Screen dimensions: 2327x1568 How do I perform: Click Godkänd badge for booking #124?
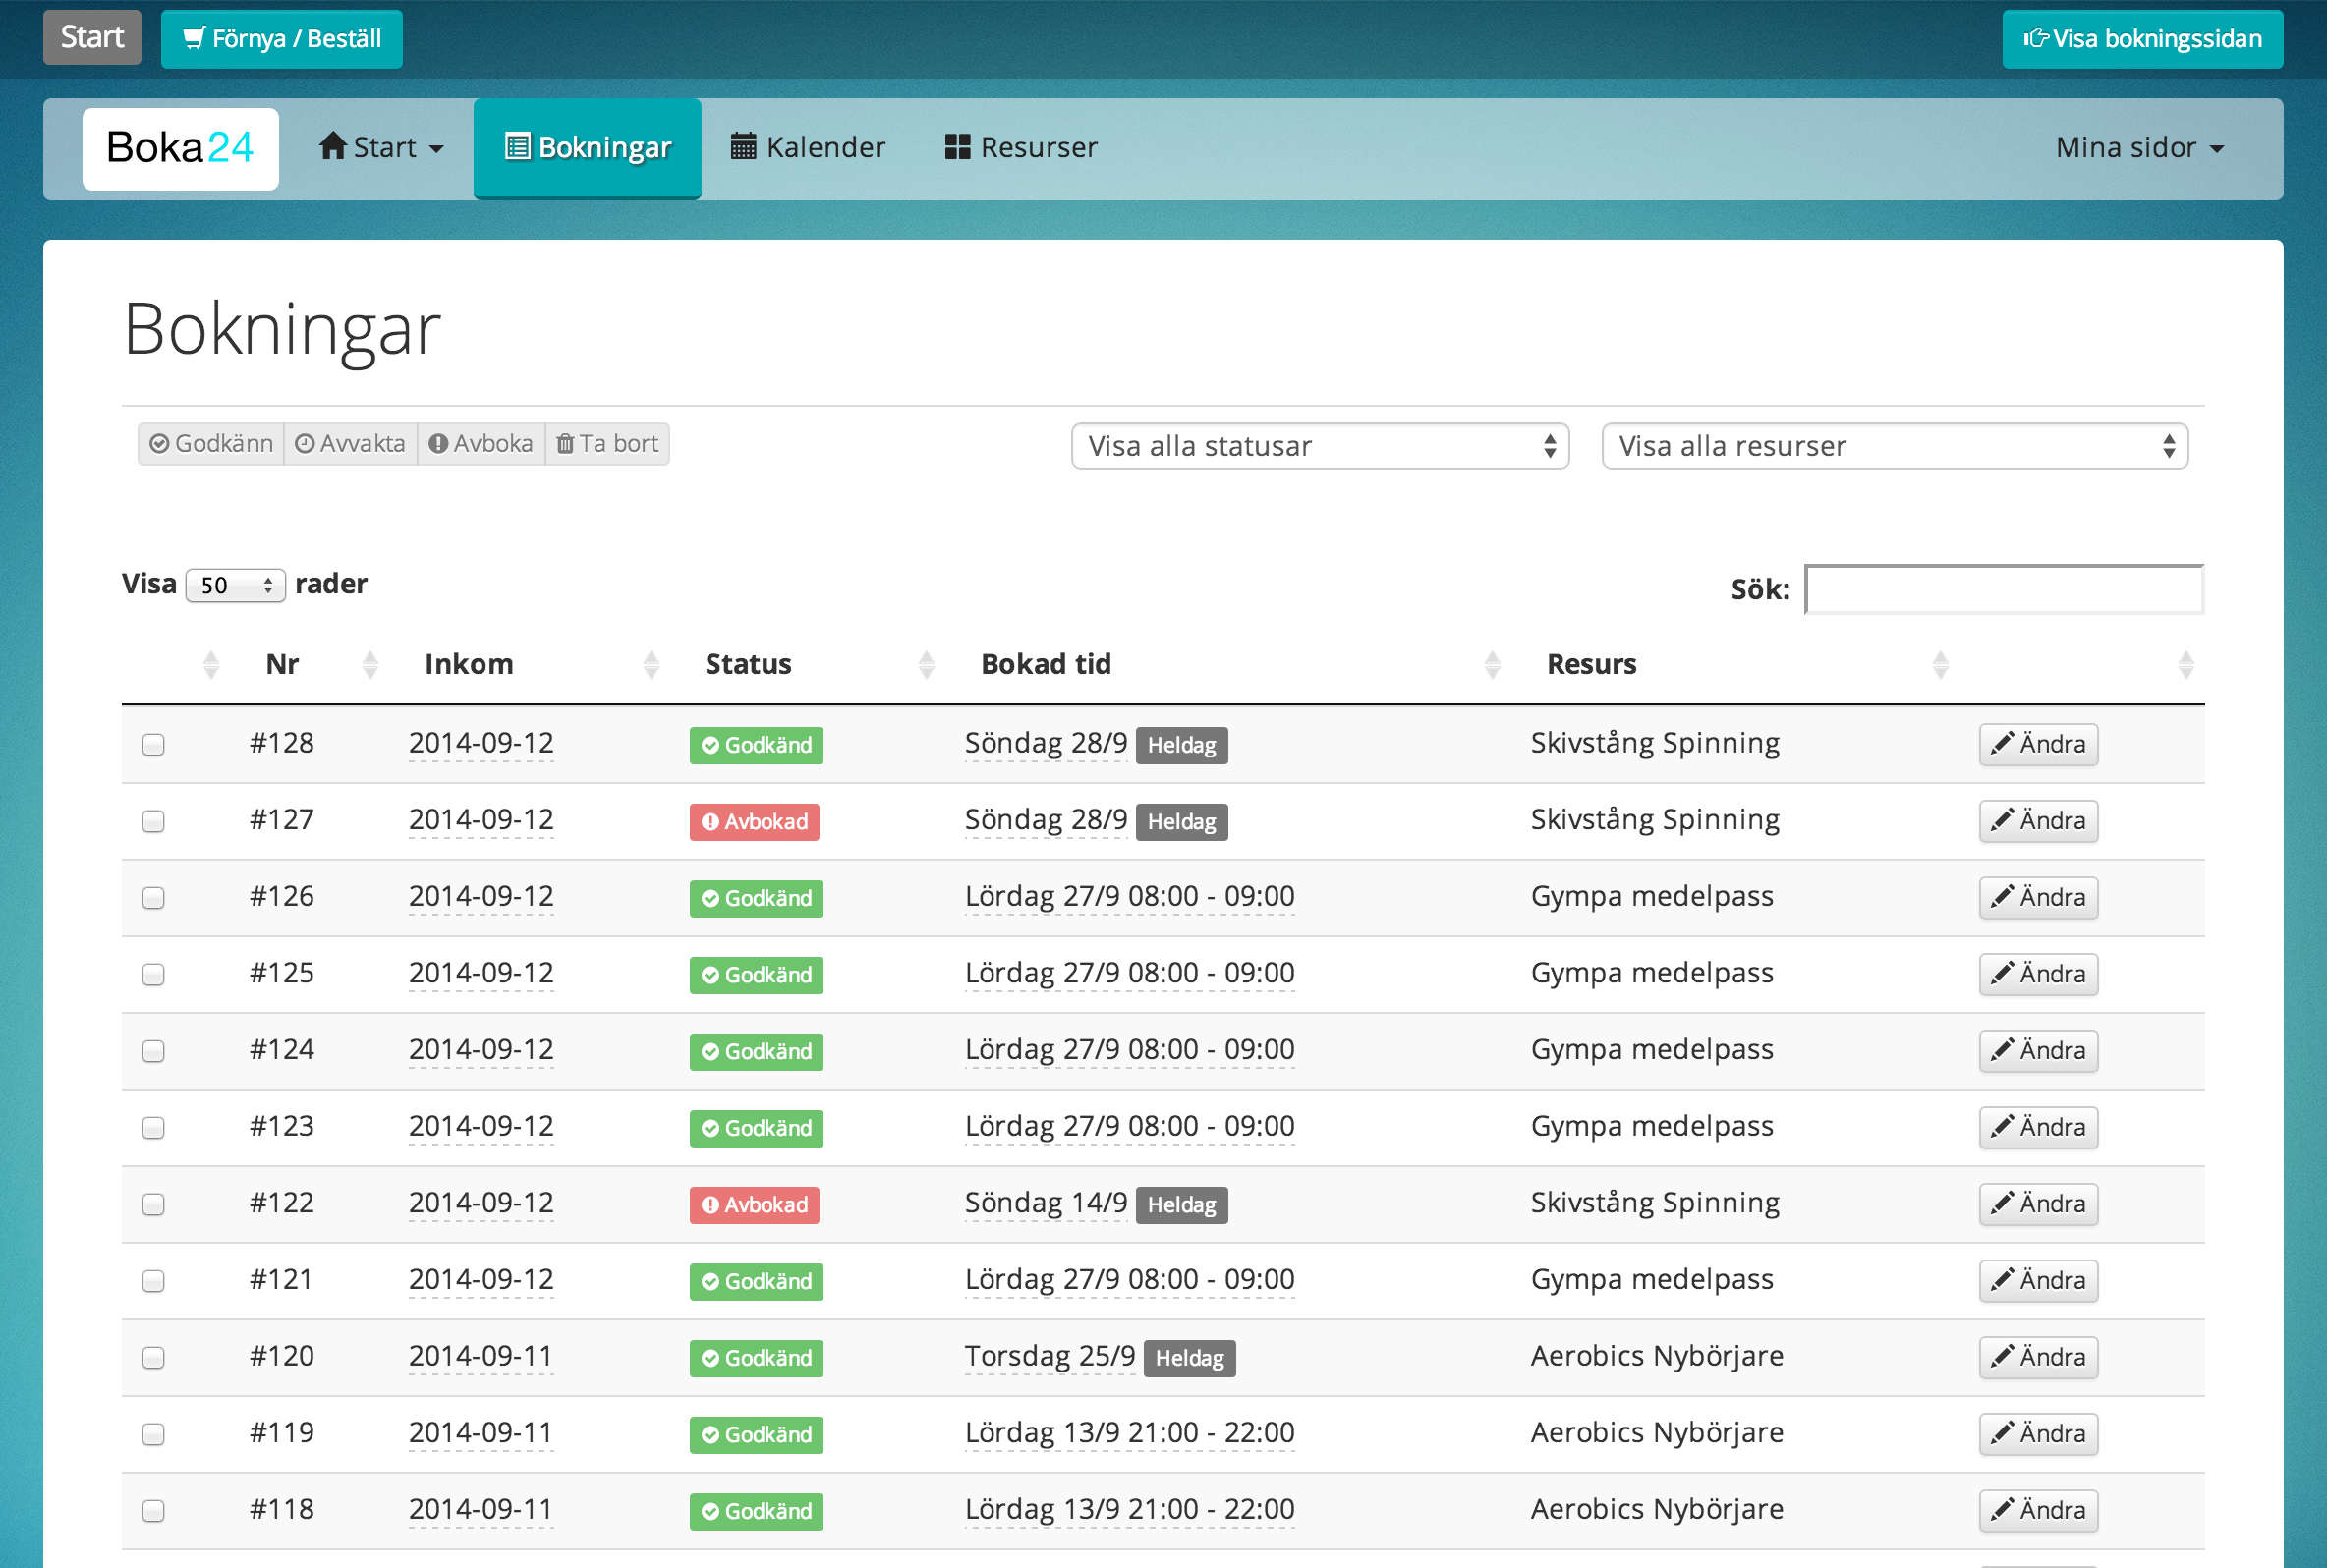pyautogui.click(x=756, y=1052)
